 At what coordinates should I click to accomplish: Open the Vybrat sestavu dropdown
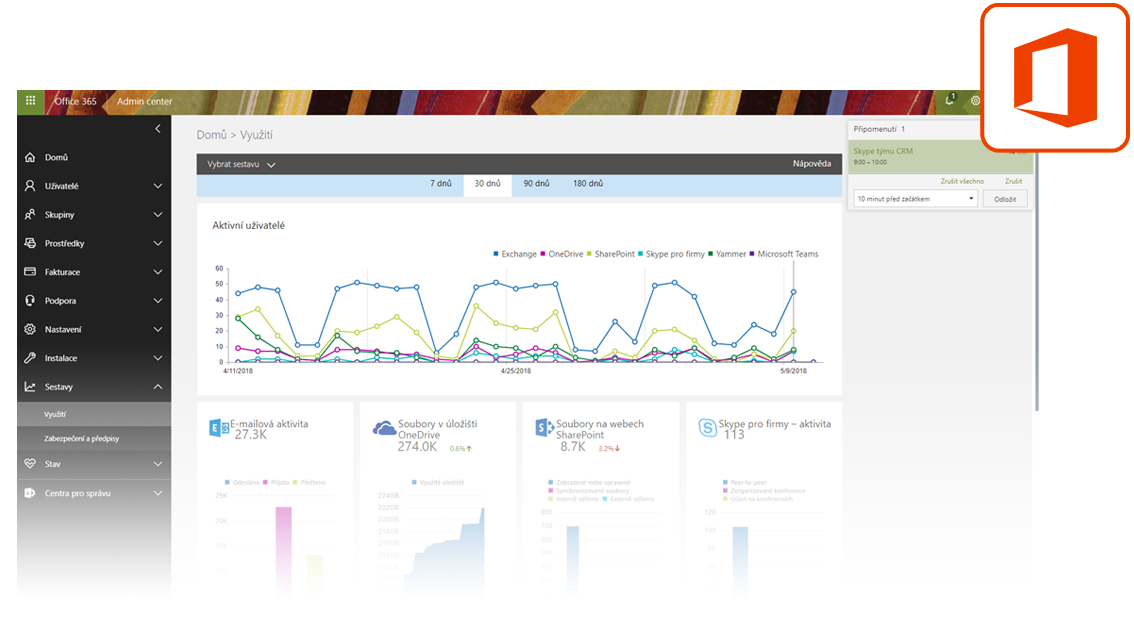tap(242, 164)
